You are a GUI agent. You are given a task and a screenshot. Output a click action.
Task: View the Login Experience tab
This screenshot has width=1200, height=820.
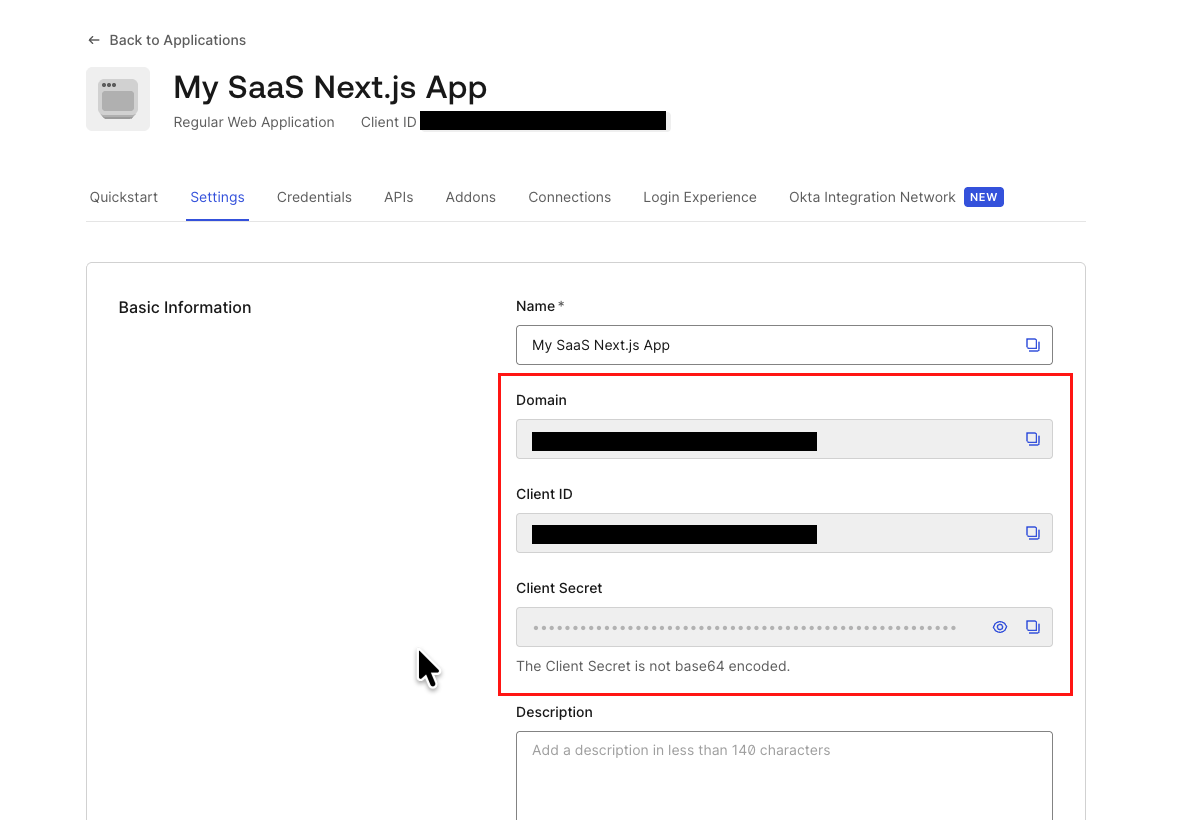click(699, 197)
